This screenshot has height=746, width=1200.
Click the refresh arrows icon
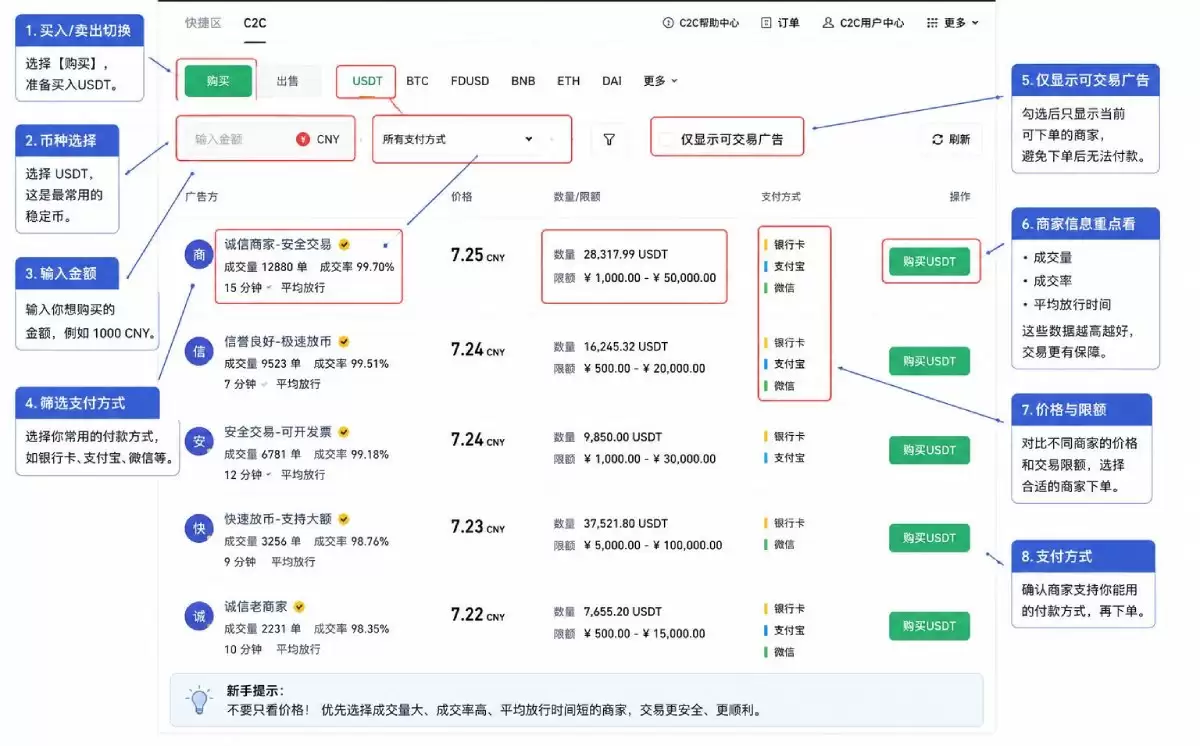pyautogui.click(x=937, y=139)
